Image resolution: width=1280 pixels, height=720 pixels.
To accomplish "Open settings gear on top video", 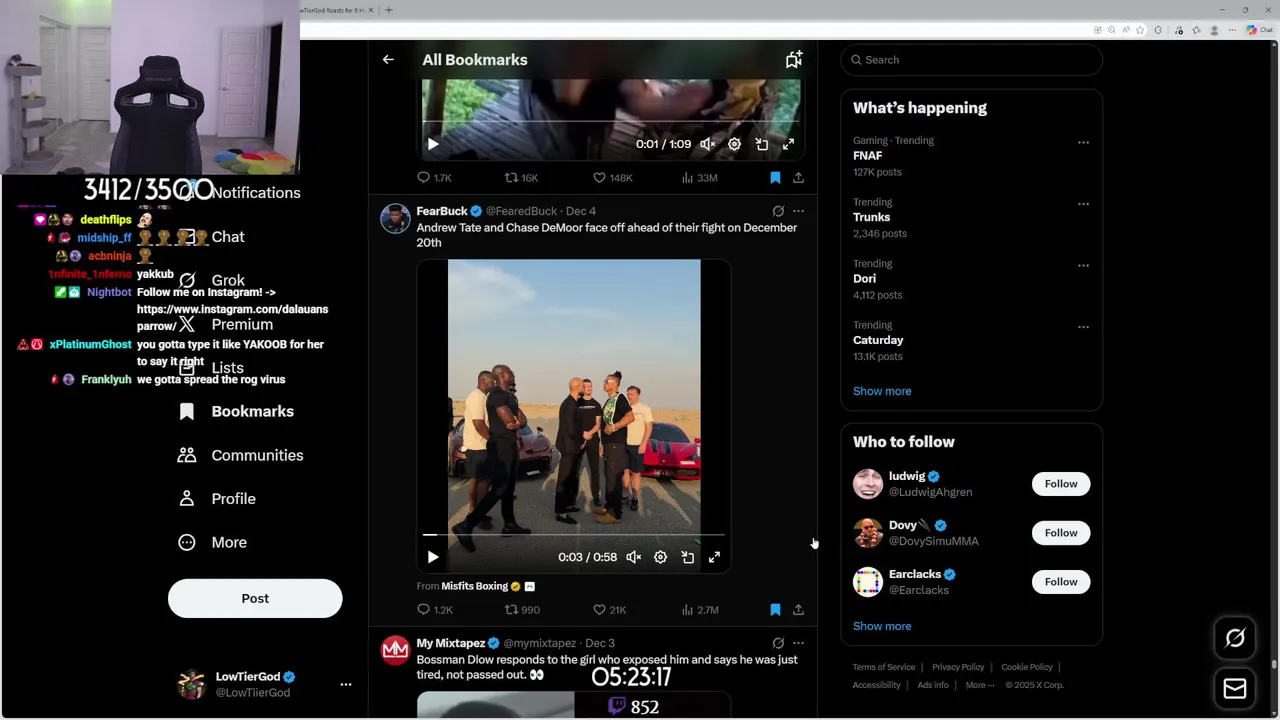I will tap(734, 144).
